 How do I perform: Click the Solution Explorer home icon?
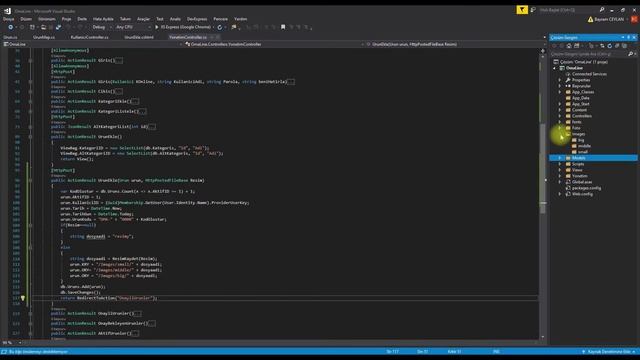coord(569,46)
